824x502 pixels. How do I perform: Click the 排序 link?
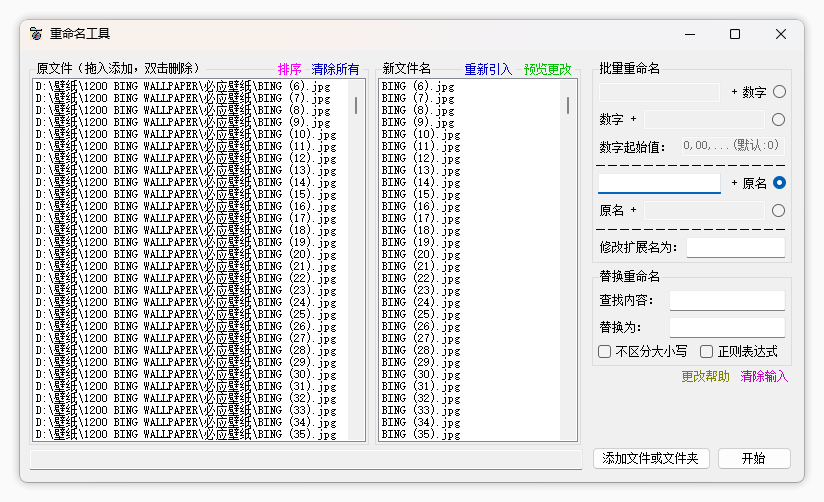tap(289, 70)
